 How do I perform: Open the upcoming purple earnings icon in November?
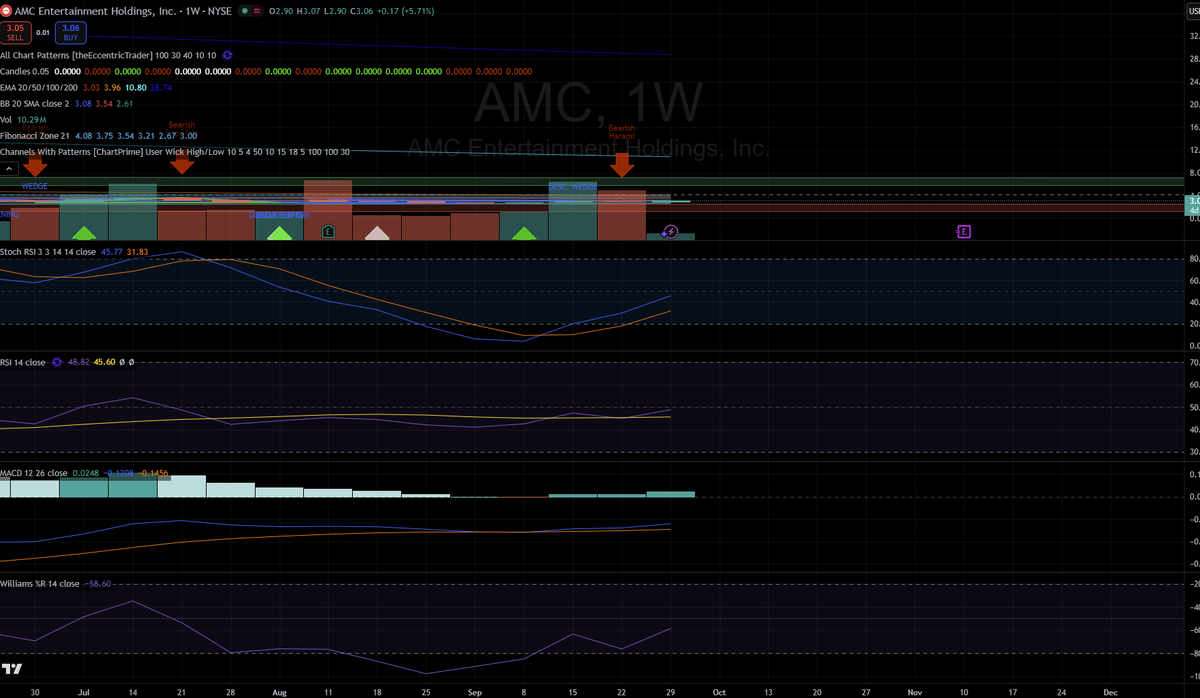tap(964, 232)
